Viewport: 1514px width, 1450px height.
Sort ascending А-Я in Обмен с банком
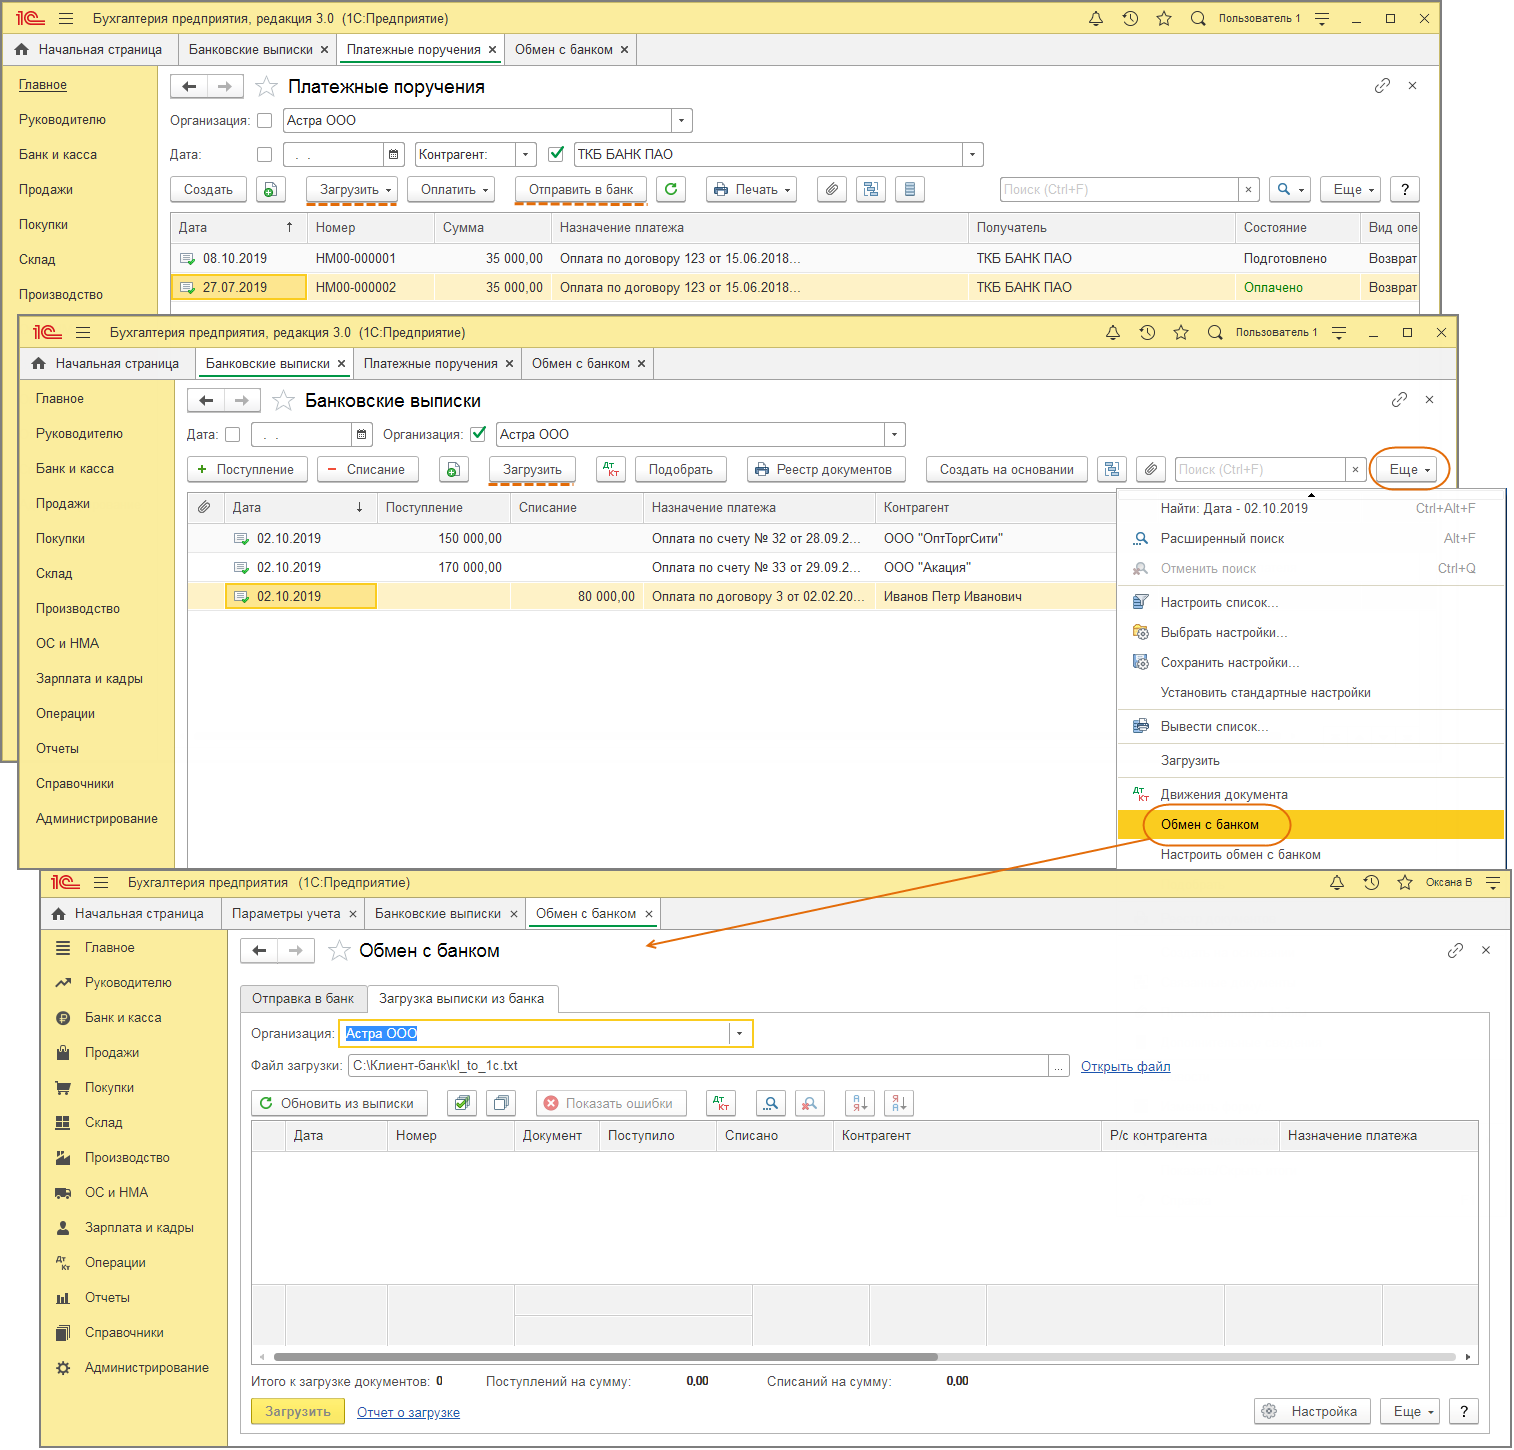[860, 1103]
